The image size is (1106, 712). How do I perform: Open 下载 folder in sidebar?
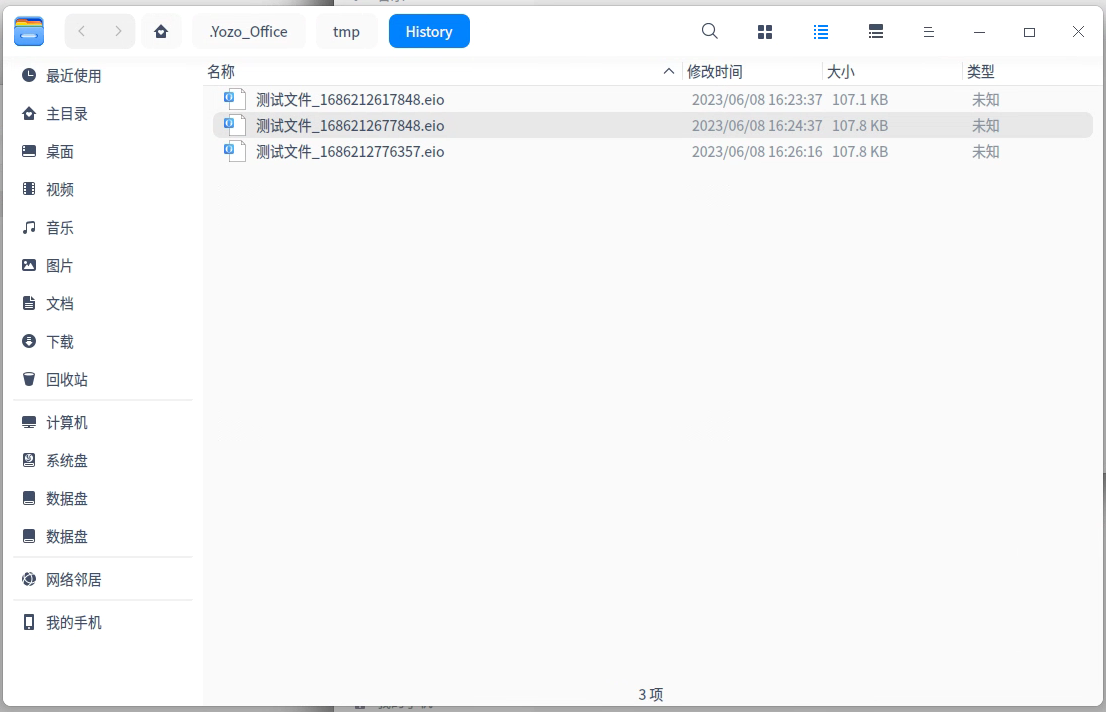pos(103,342)
